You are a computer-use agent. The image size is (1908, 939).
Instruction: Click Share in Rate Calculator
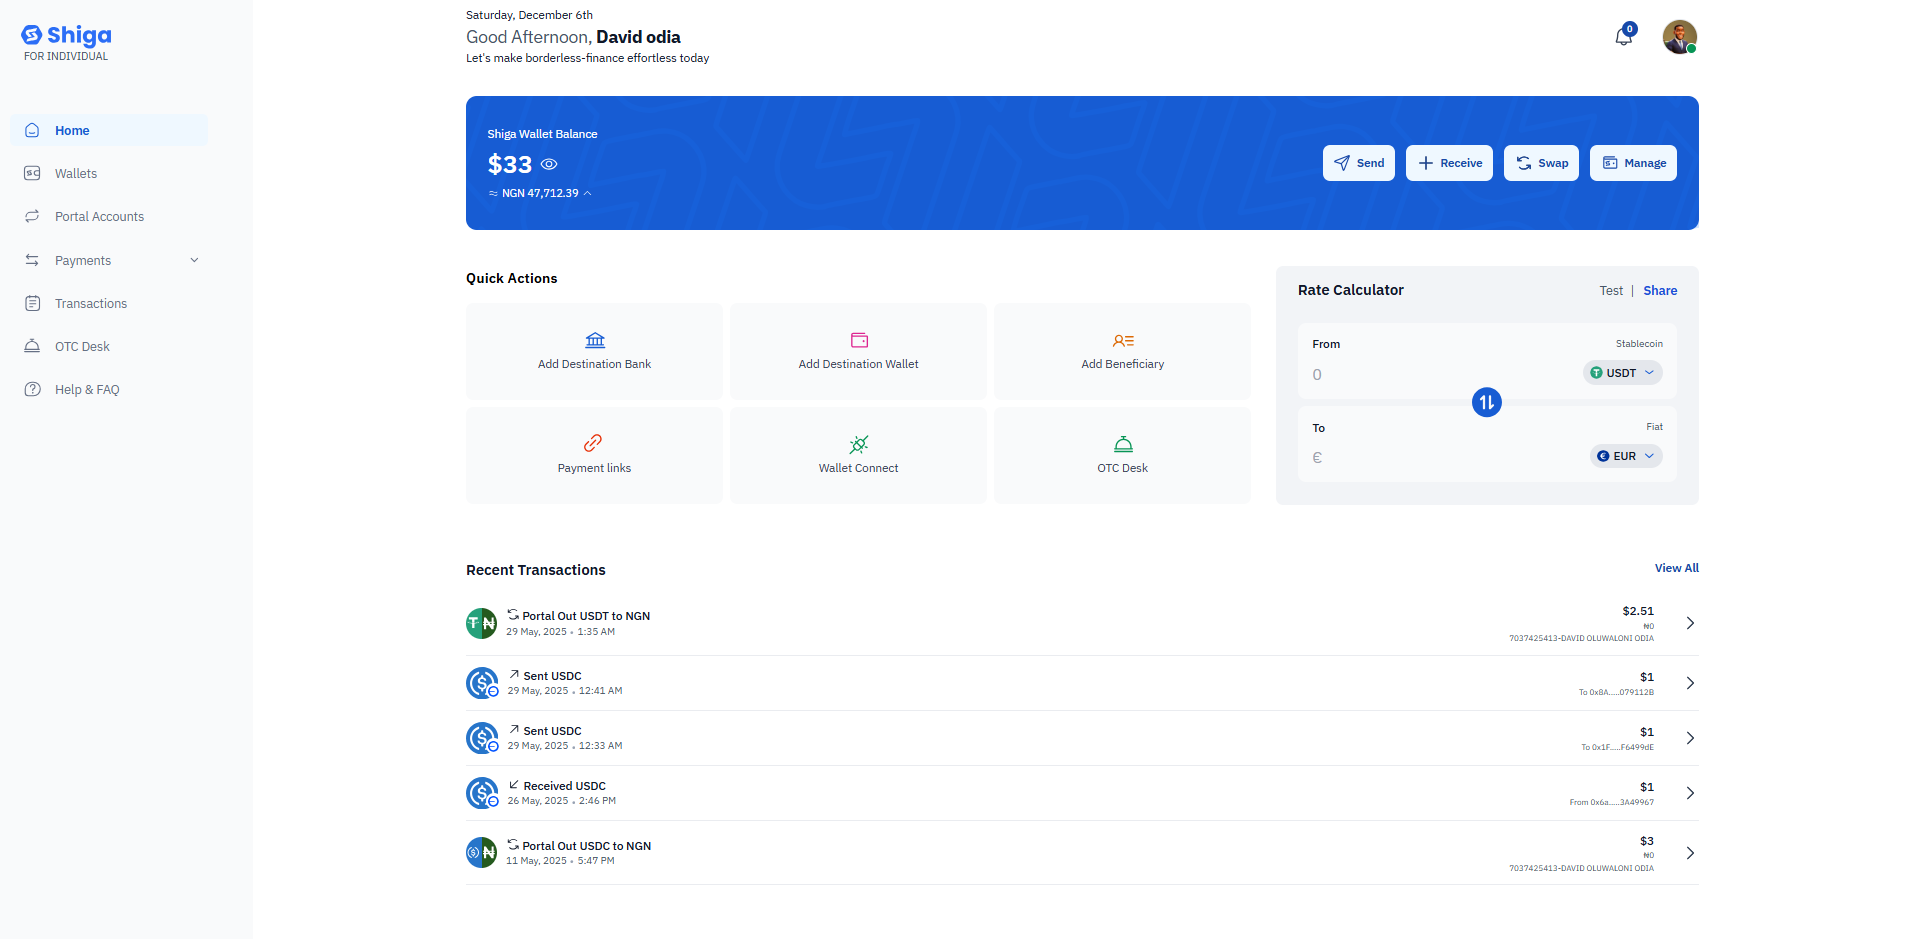tap(1660, 291)
